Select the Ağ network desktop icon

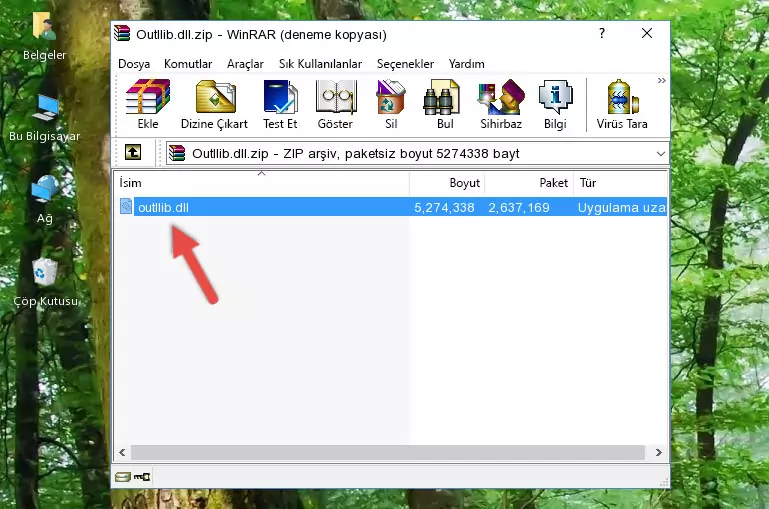coord(44,200)
